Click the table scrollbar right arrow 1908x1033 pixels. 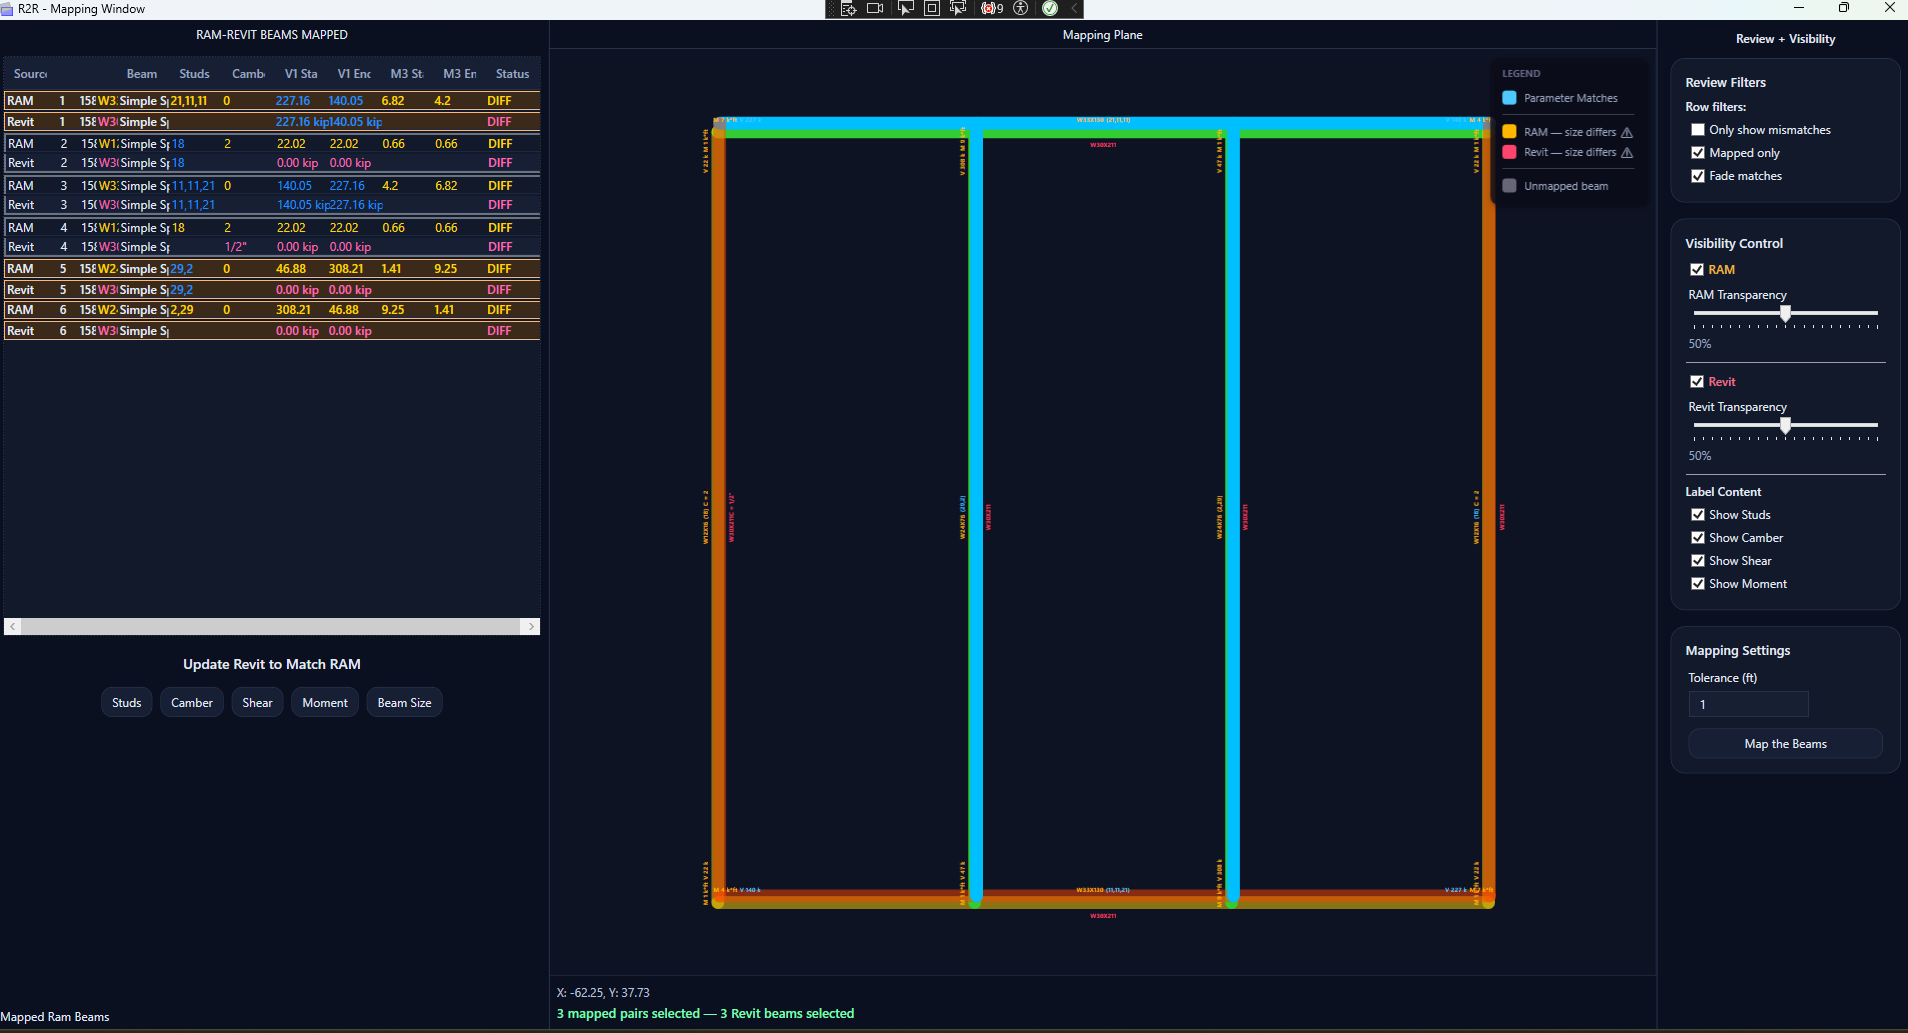(x=531, y=626)
